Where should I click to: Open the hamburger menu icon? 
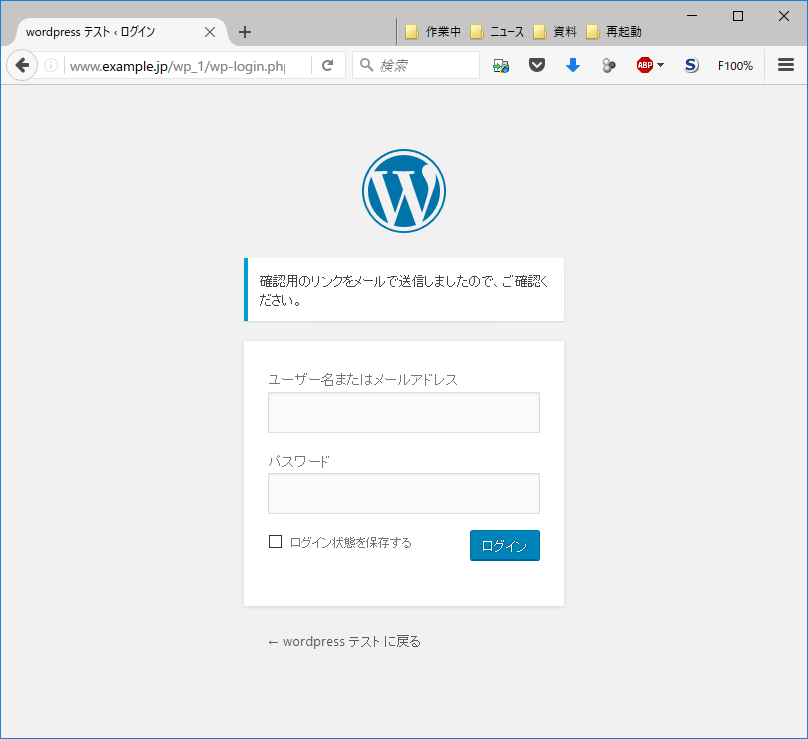point(786,66)
